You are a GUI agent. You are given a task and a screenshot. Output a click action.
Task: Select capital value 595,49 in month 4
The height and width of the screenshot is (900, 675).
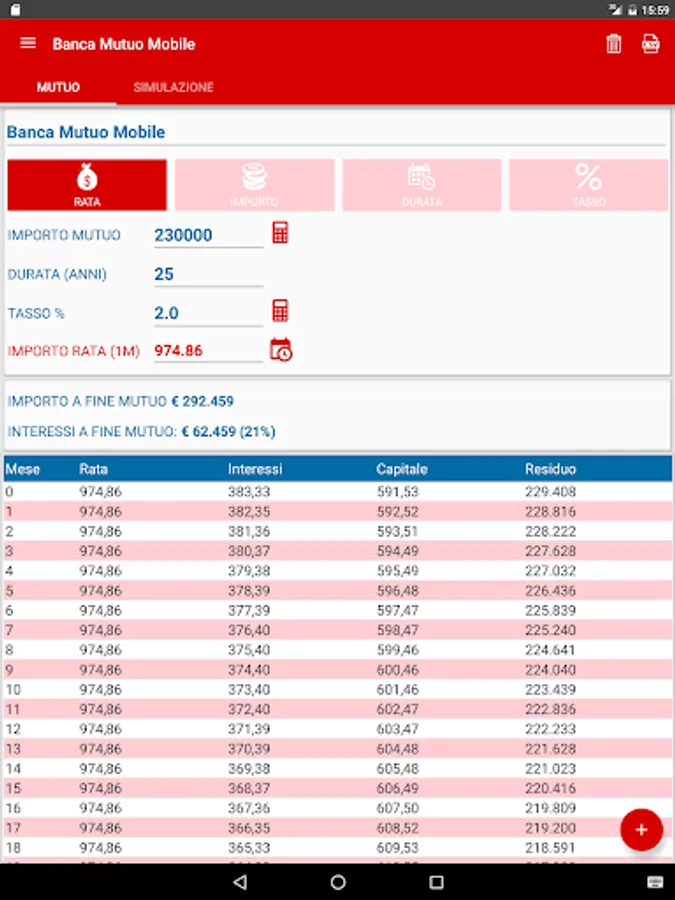(398, 571)
